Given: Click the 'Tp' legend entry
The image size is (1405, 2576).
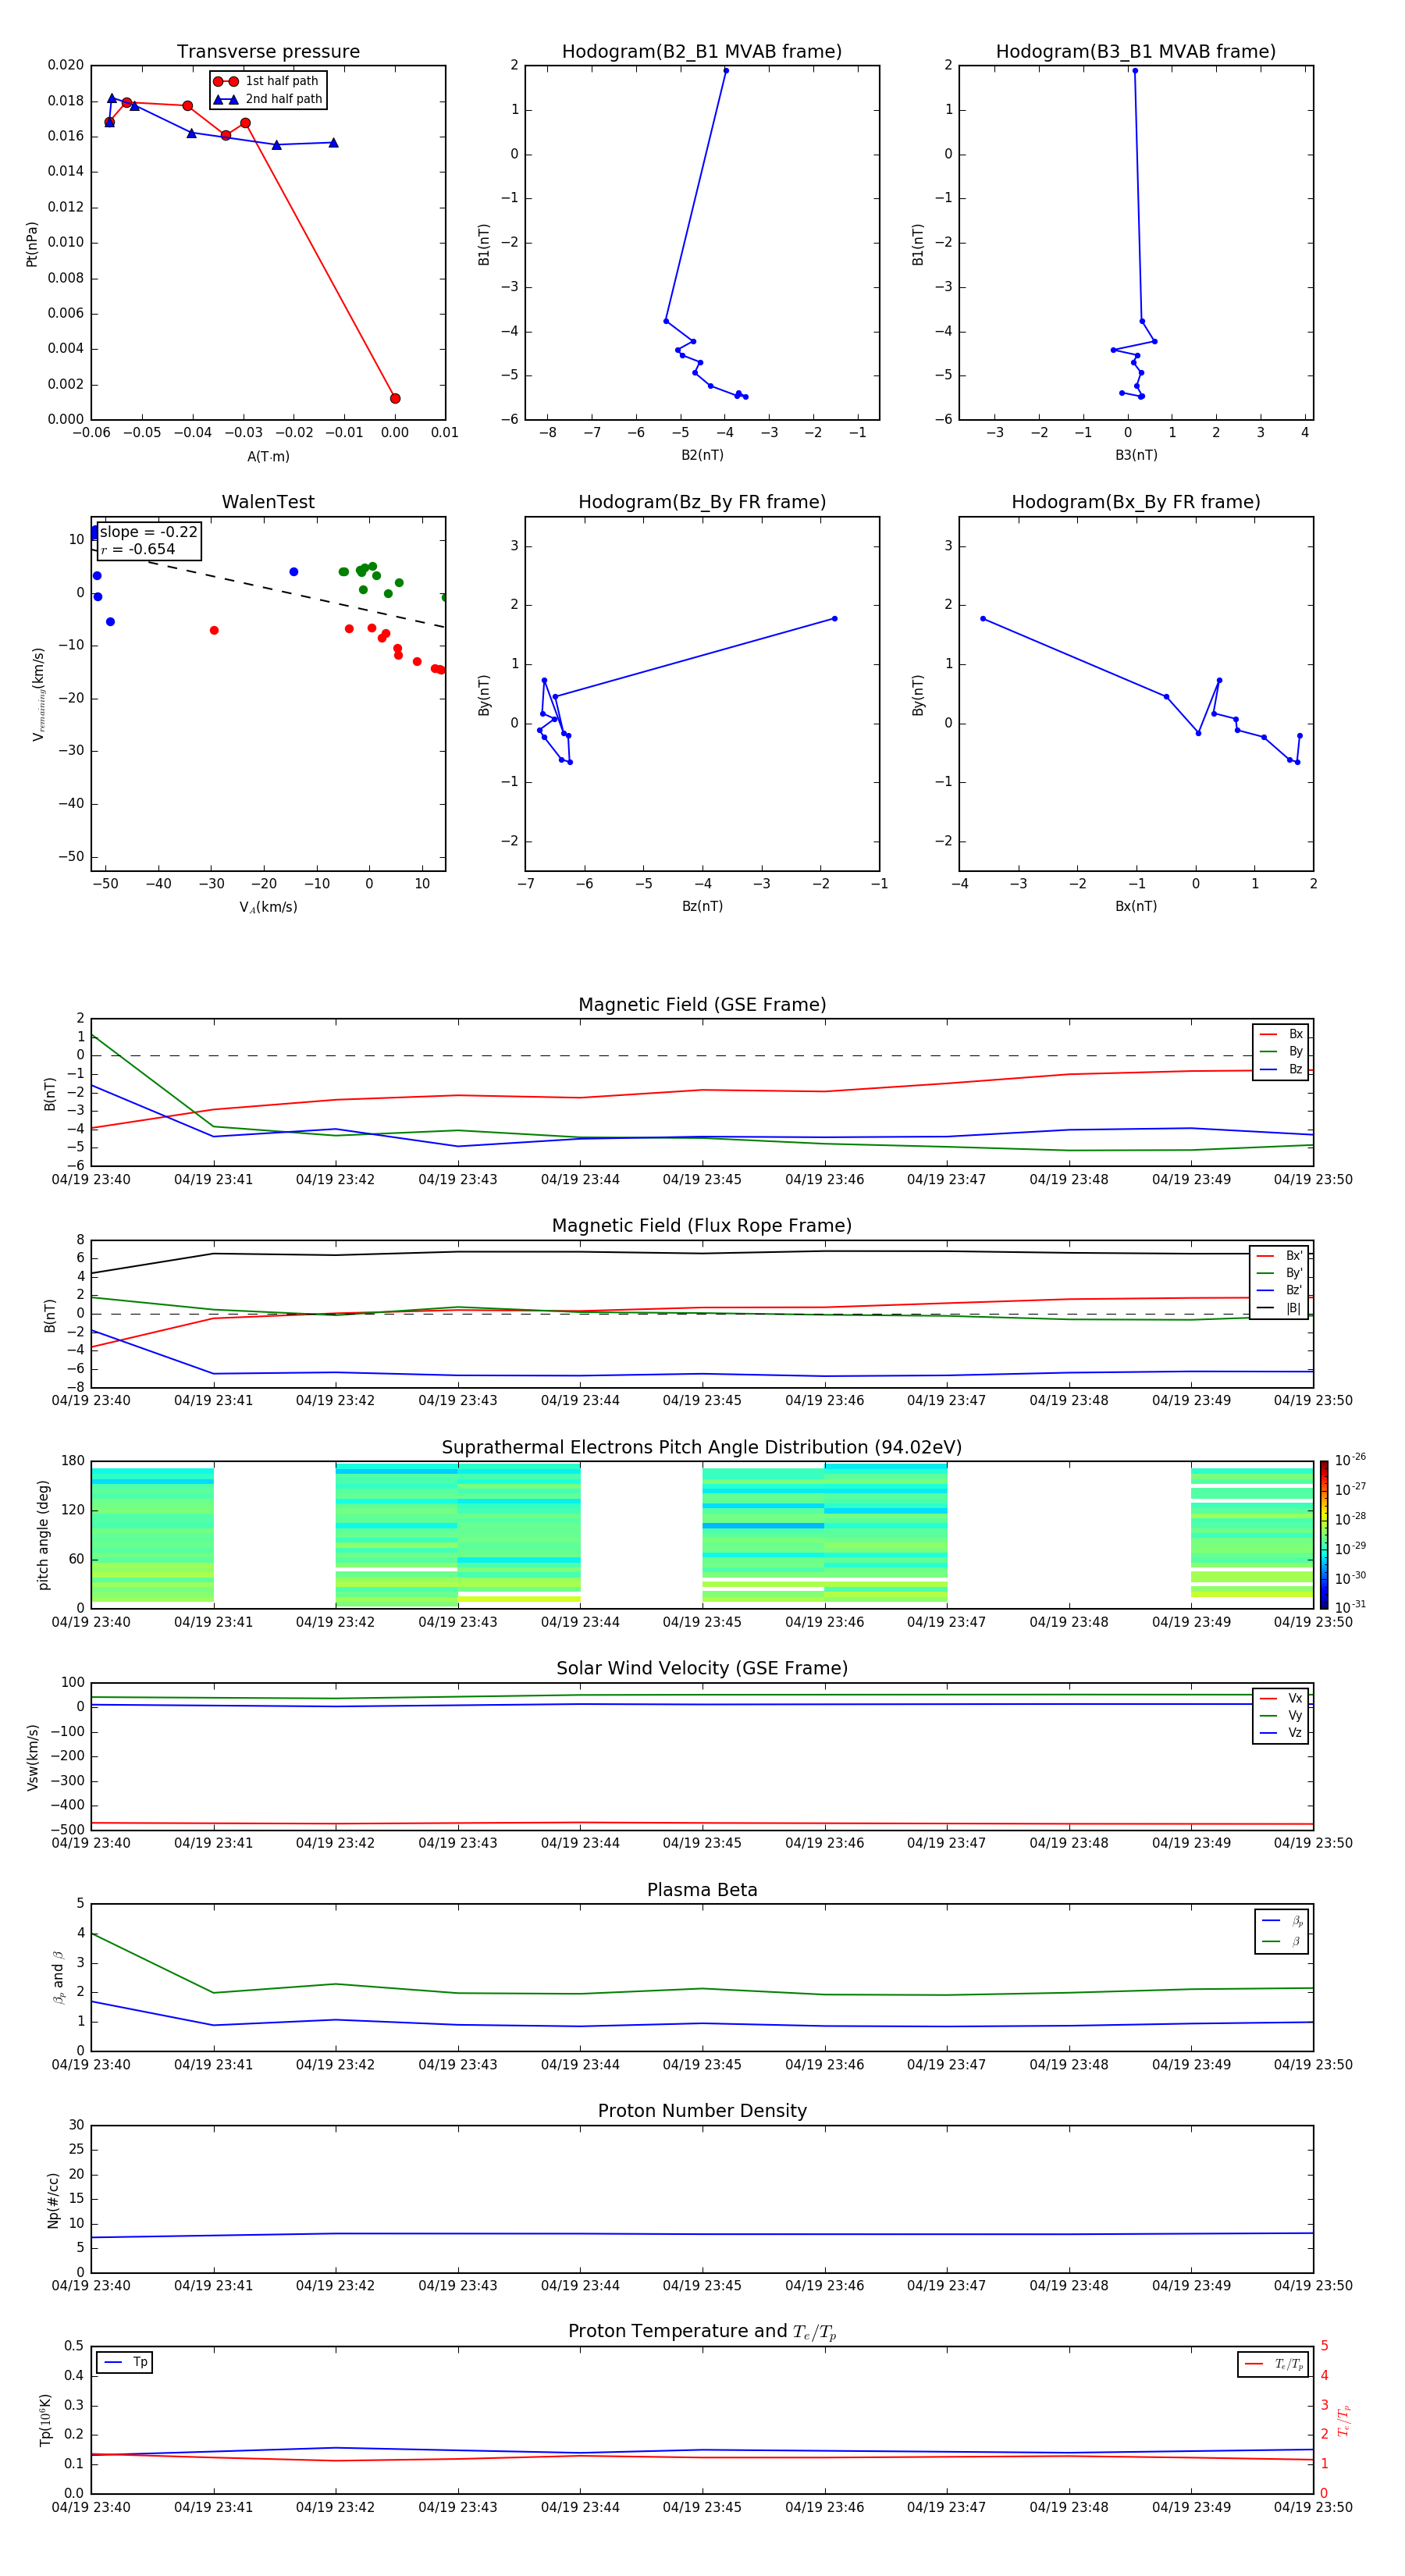Looking at the screenshot, I should coord(125,2362).
